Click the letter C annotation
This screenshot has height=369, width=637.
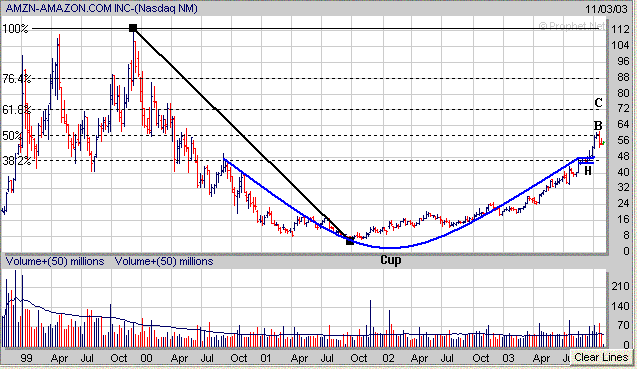point(598,103)
